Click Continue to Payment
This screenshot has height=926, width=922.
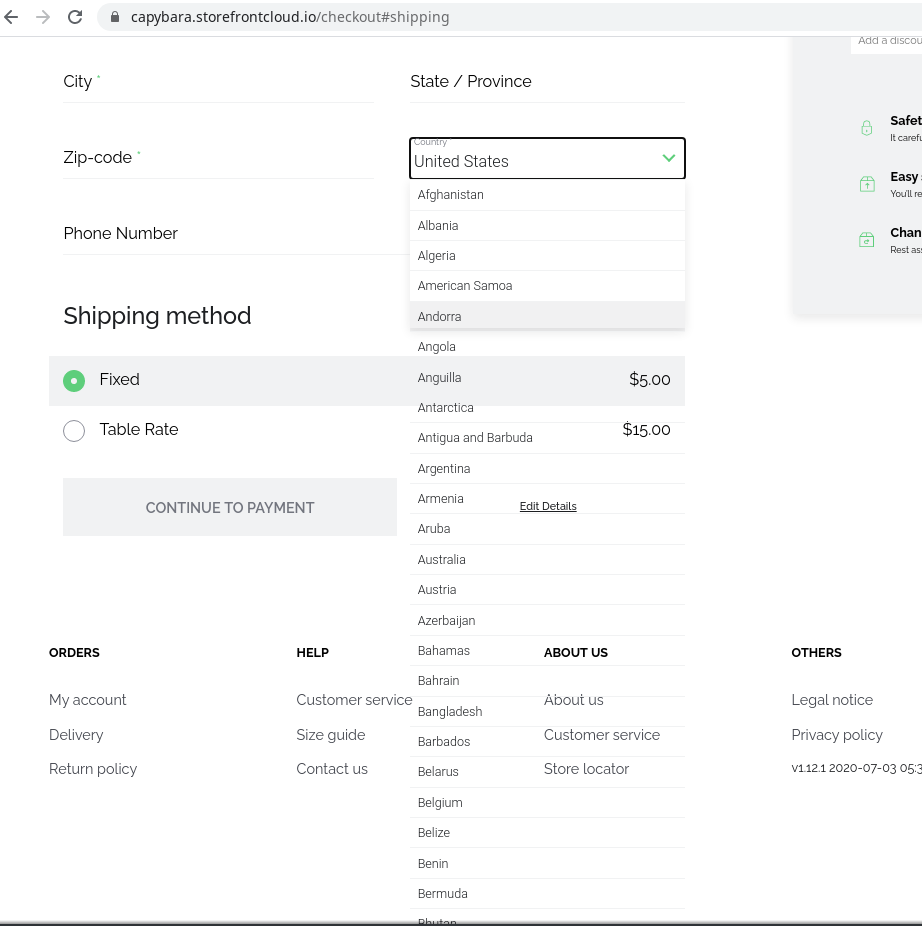(229, 507)
